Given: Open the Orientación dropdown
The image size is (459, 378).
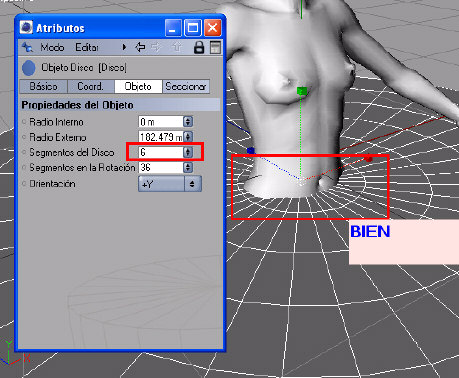Looking at the screenshot, I should point(170,184).
